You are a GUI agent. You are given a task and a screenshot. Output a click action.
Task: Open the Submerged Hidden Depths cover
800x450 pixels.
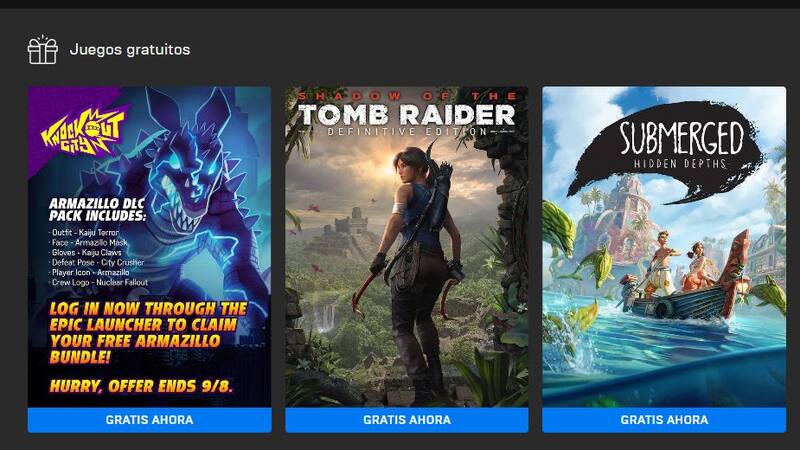664,247
